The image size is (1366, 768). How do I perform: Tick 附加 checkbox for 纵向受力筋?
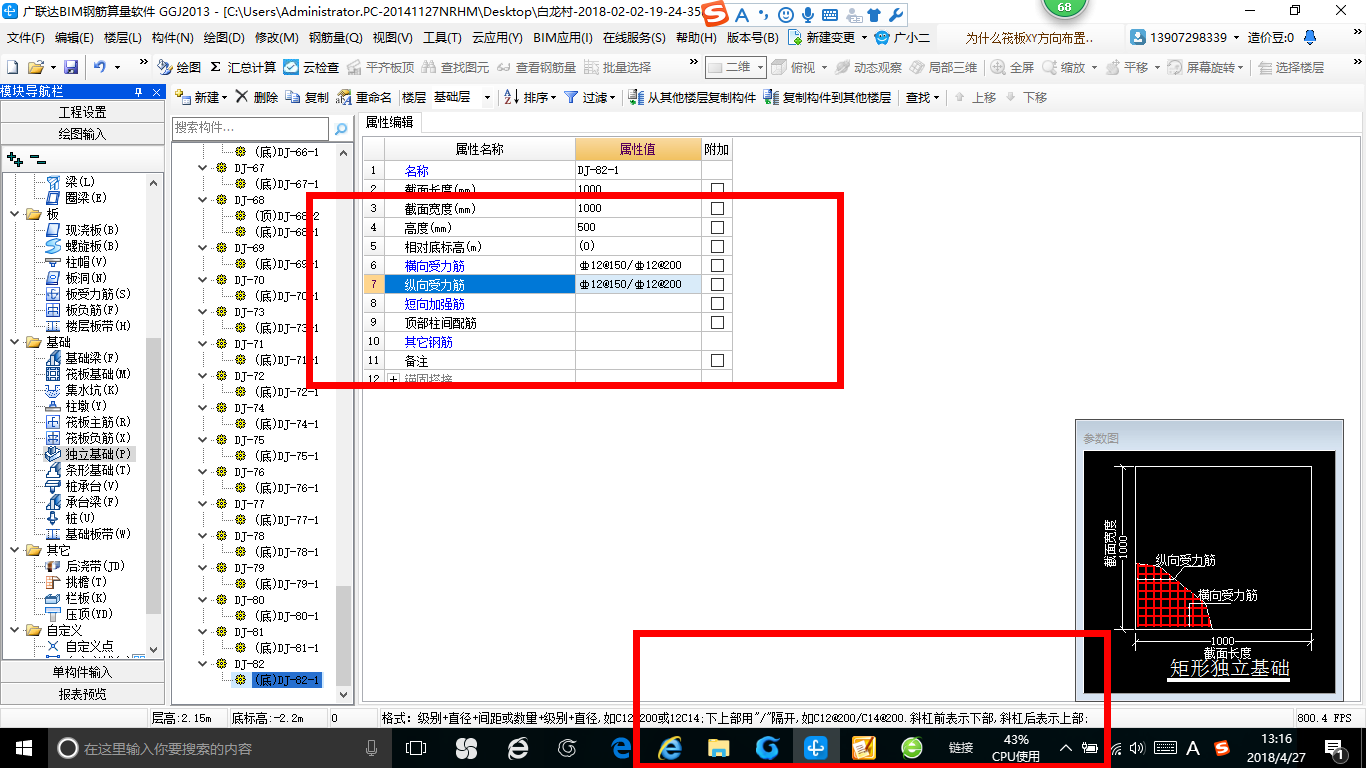click(x=717, y=284)
